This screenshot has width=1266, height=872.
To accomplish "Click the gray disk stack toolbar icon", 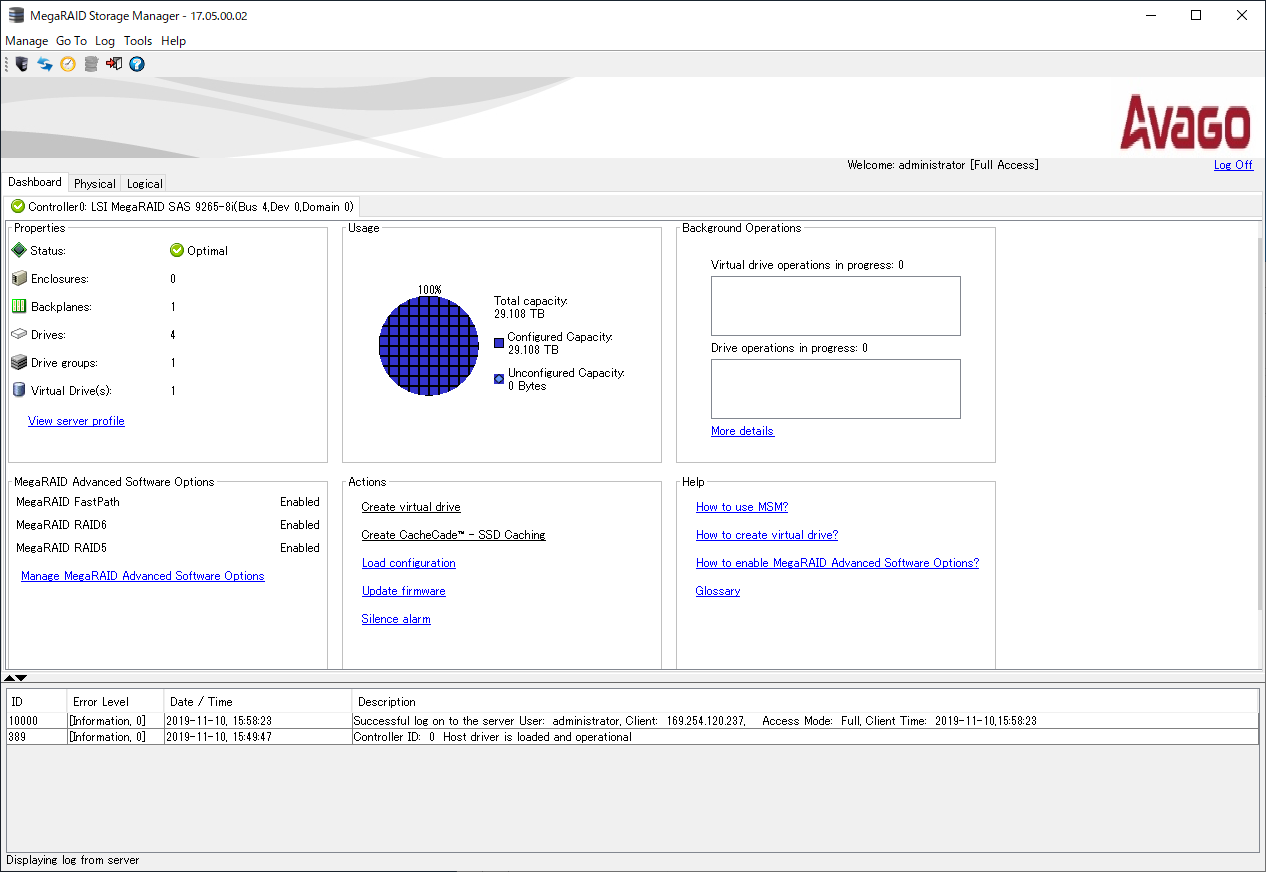I will coord(91,64).
